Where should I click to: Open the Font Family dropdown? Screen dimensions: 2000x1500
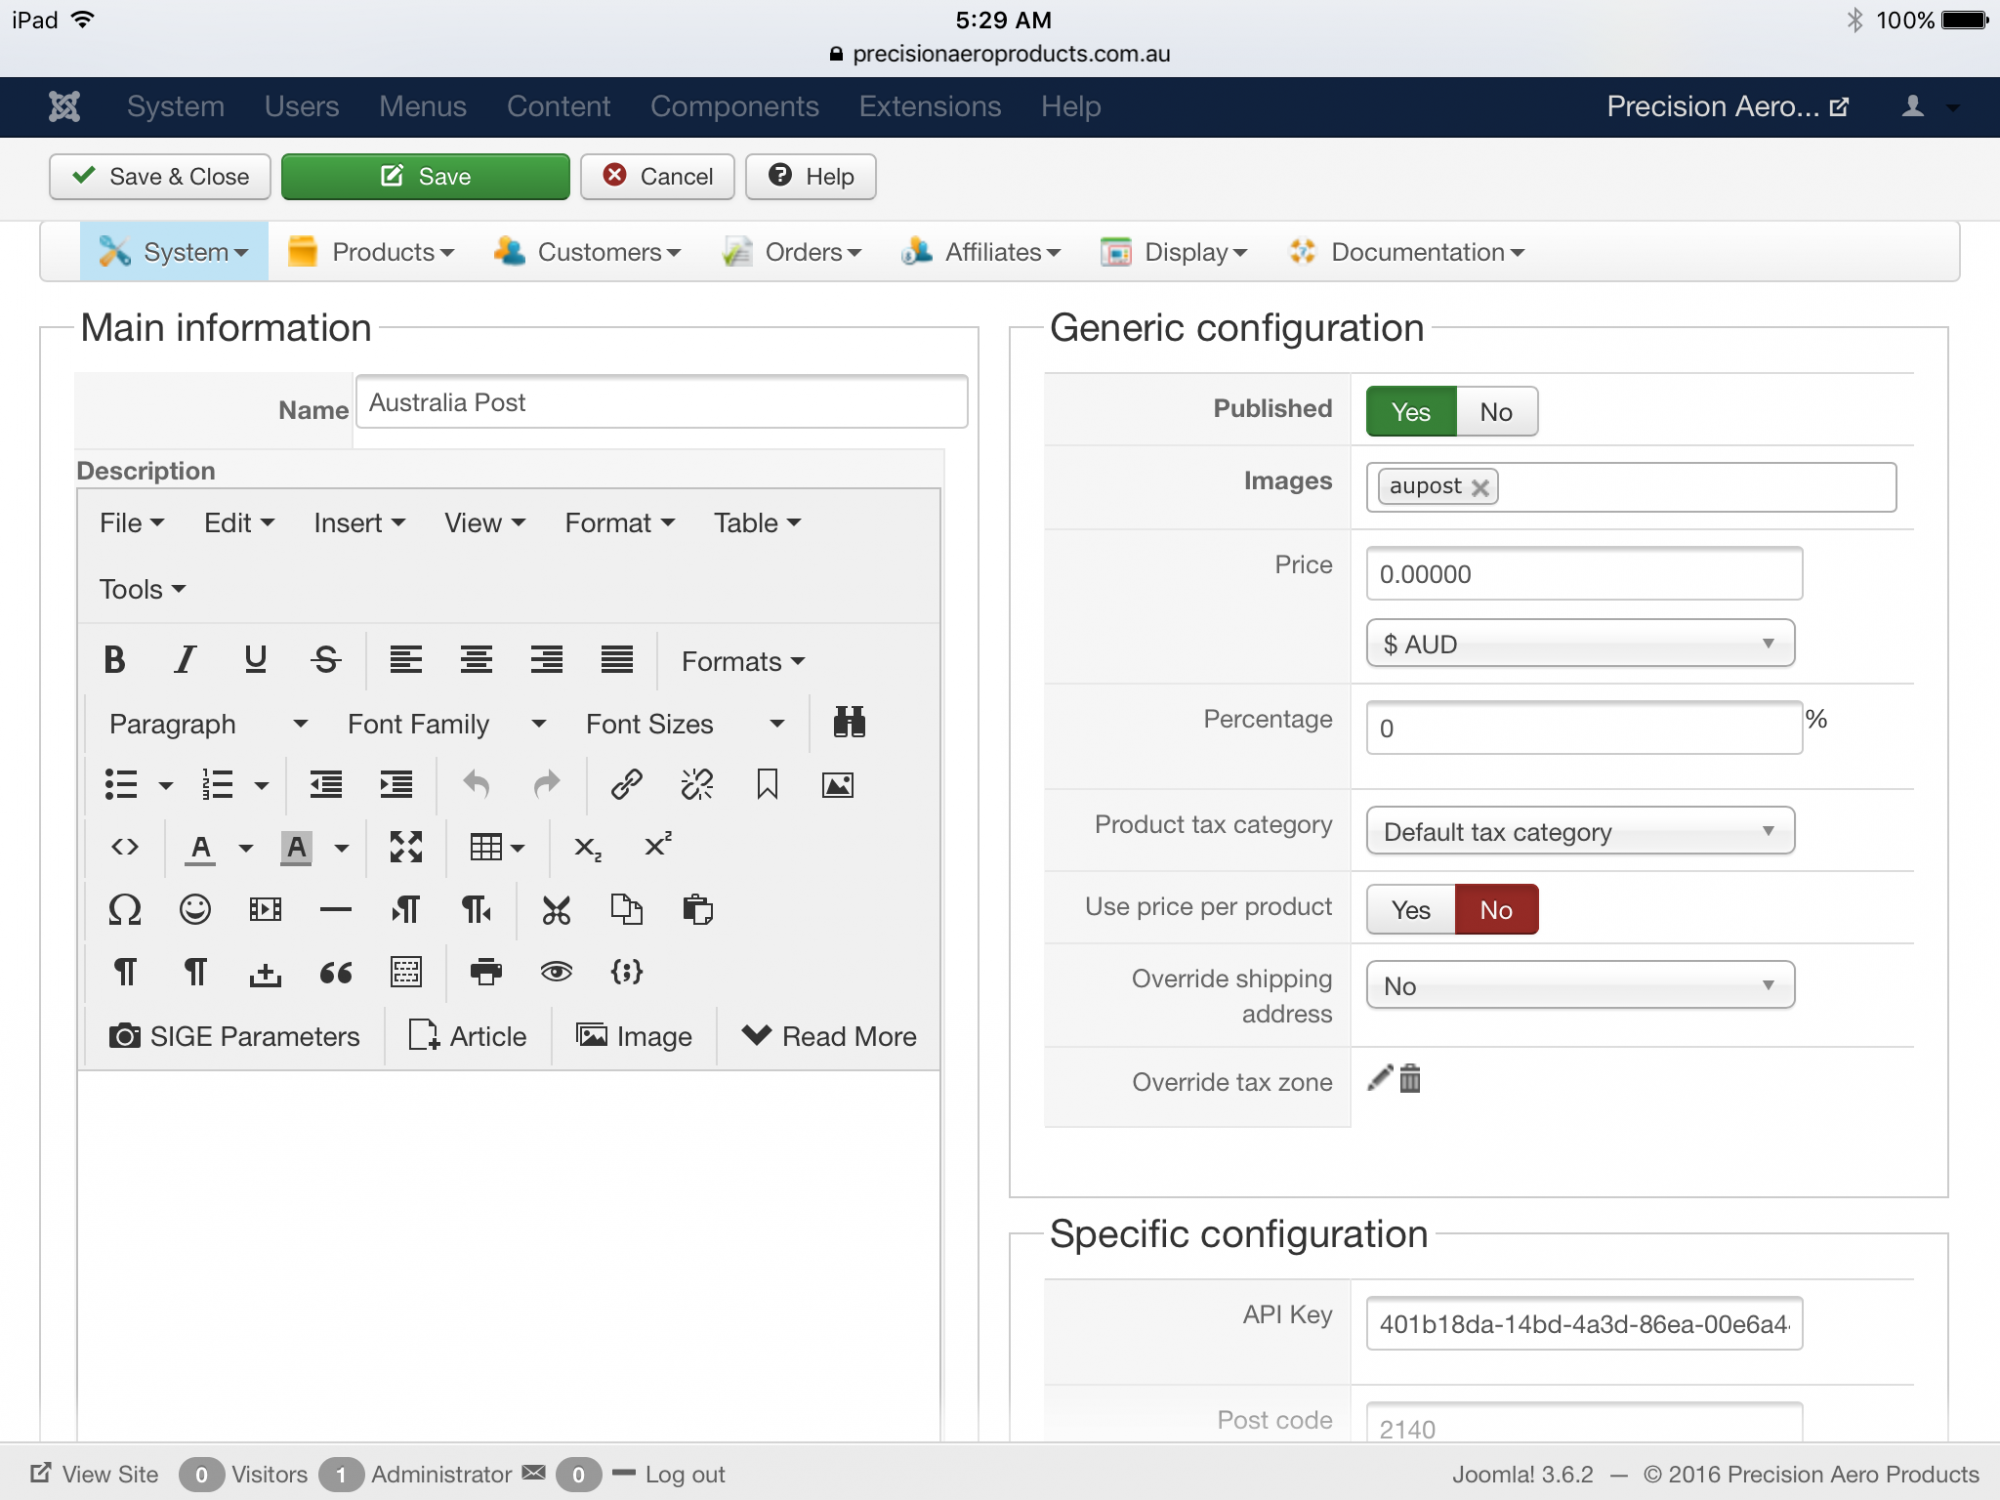point(446,724)
